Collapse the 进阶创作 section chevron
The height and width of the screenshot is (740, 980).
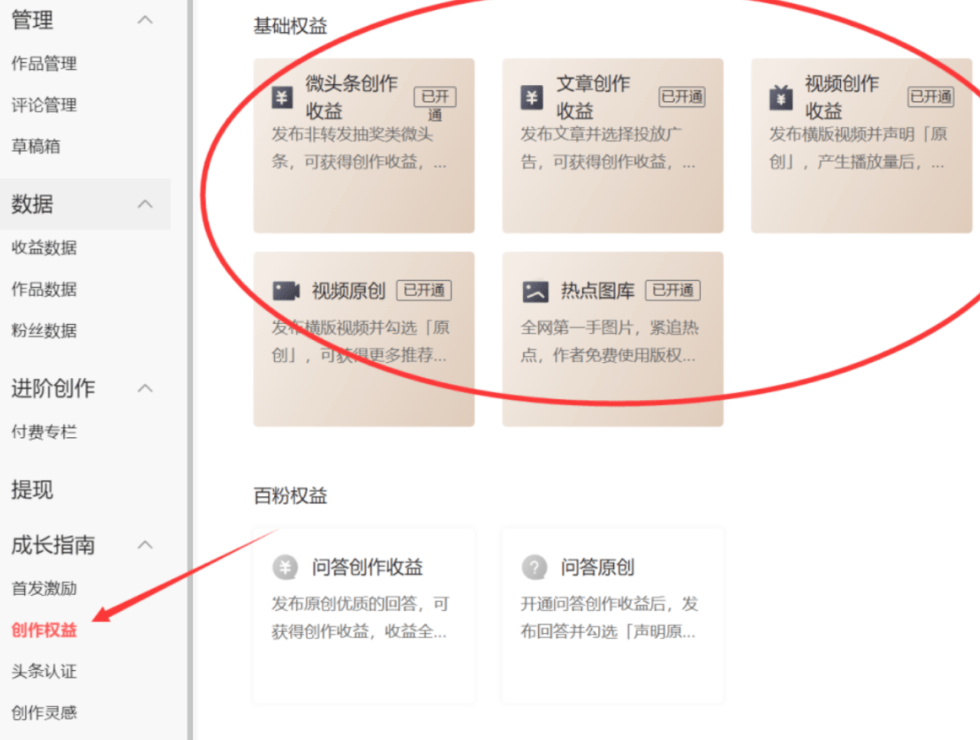[x=145, y=388]
